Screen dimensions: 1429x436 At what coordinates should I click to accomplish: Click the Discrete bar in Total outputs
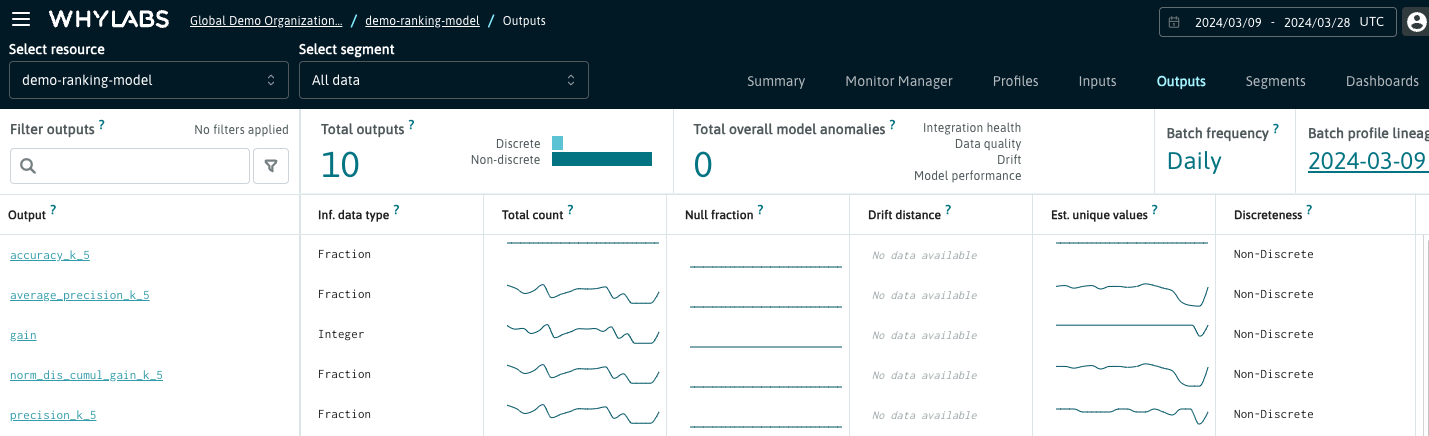[557, 143]
